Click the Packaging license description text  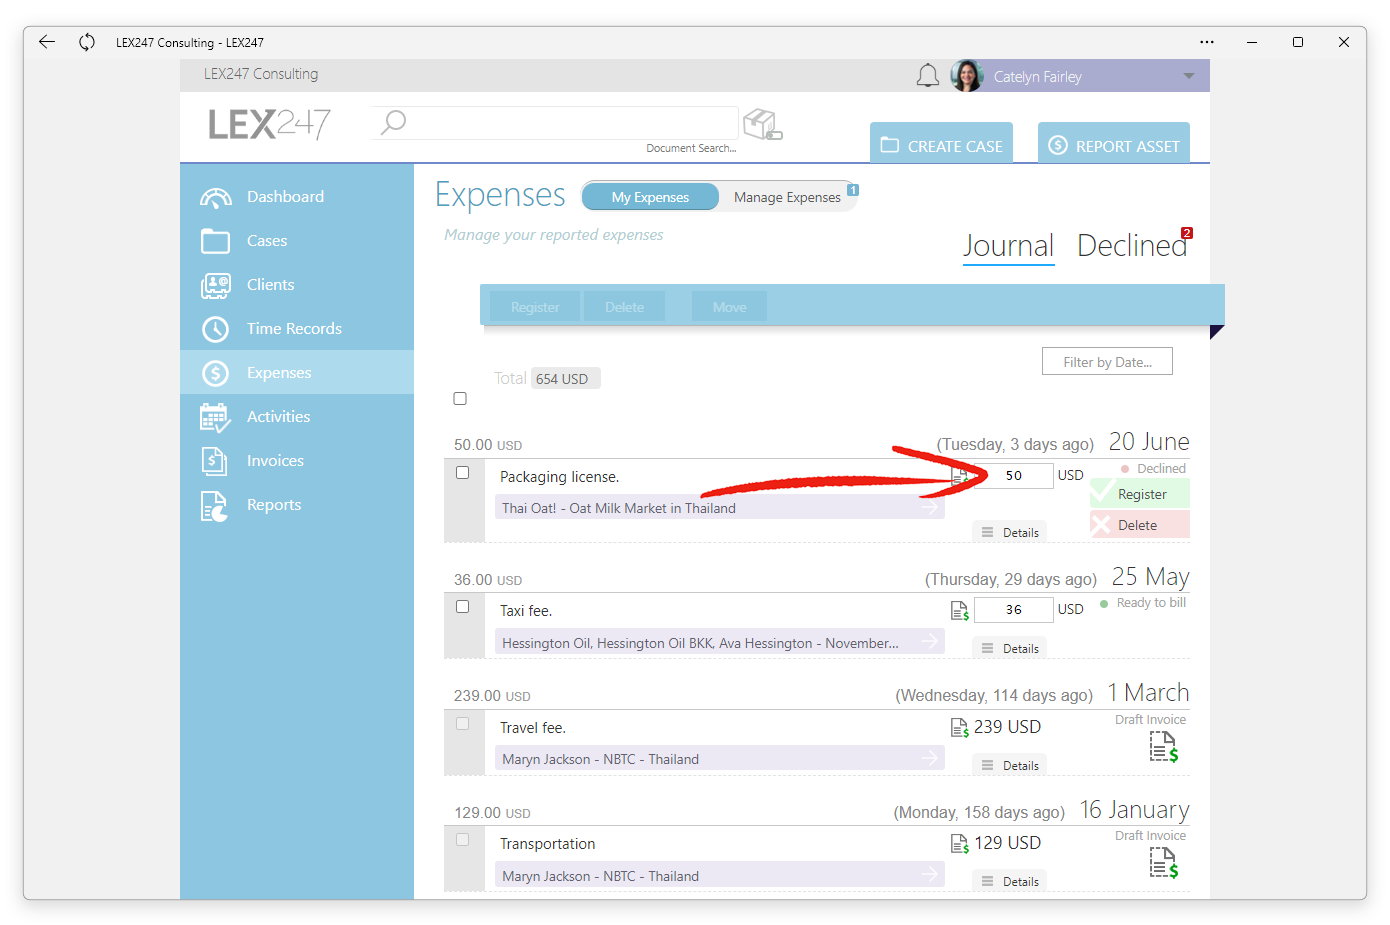coord(560,477)
